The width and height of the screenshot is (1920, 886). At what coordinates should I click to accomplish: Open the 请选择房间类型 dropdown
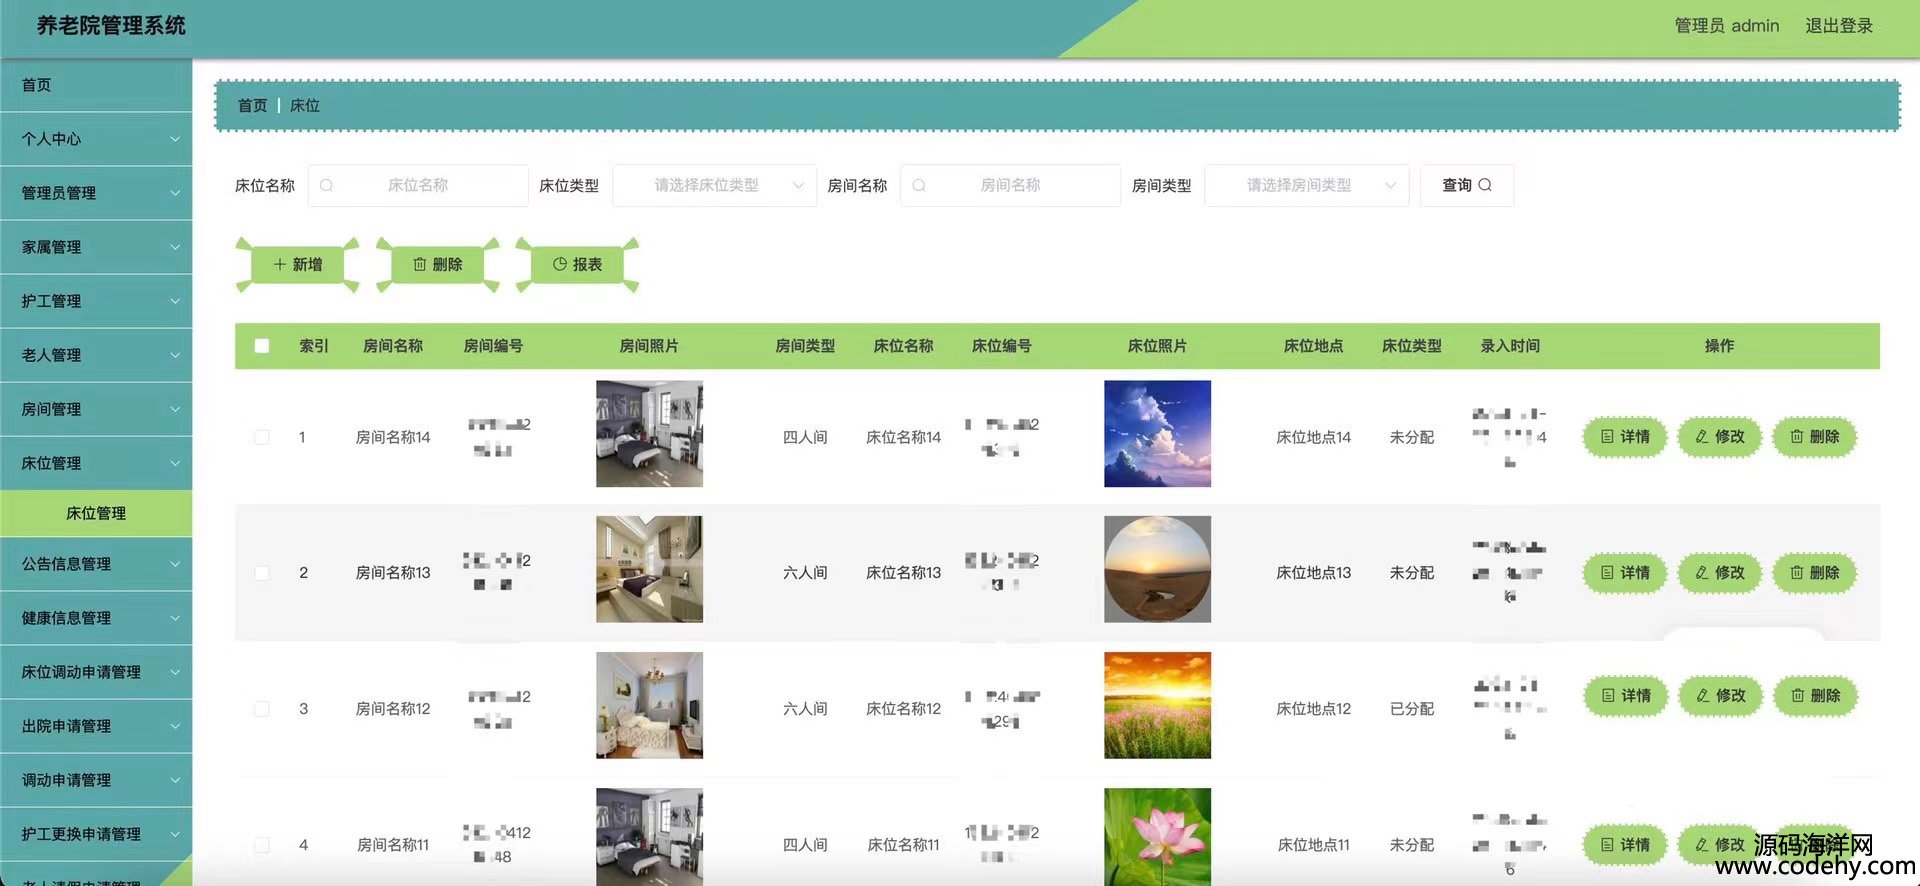[1306, 185]
